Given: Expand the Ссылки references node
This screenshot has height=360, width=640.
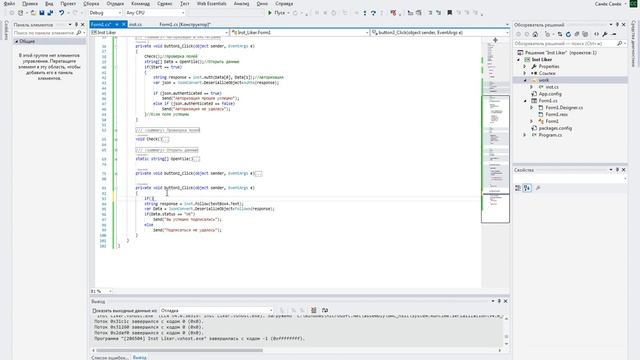Looking at the screenshot, I should click(x=525, y=73).
